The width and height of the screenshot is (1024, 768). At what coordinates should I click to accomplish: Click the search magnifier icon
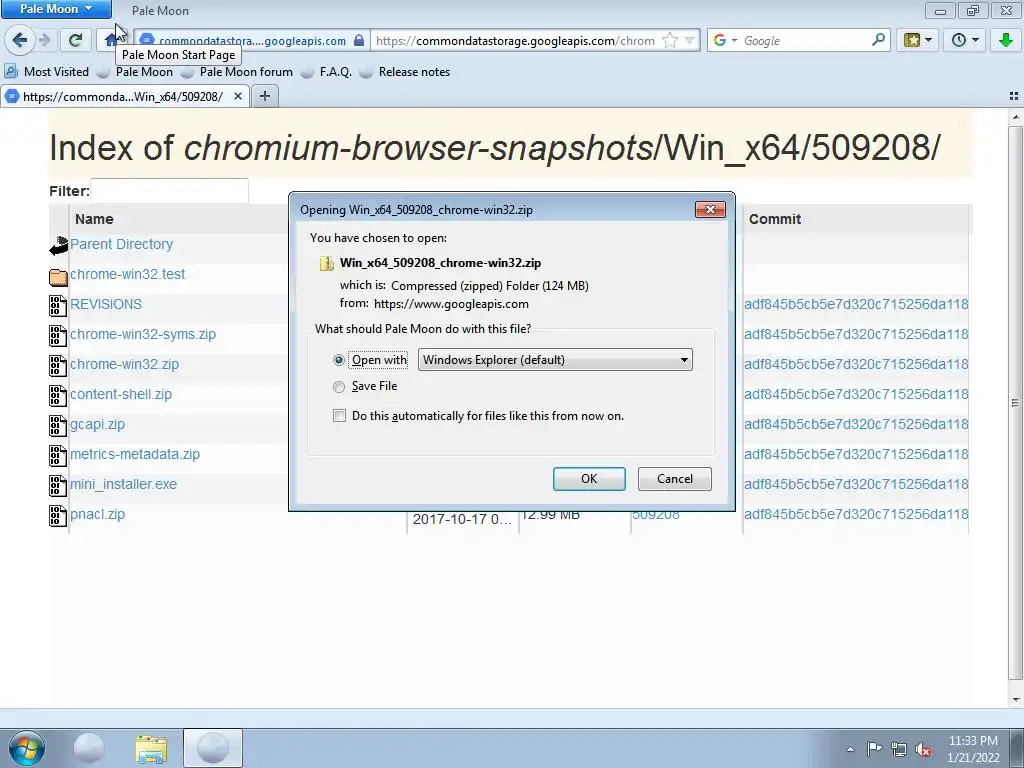tap(878, 40)
